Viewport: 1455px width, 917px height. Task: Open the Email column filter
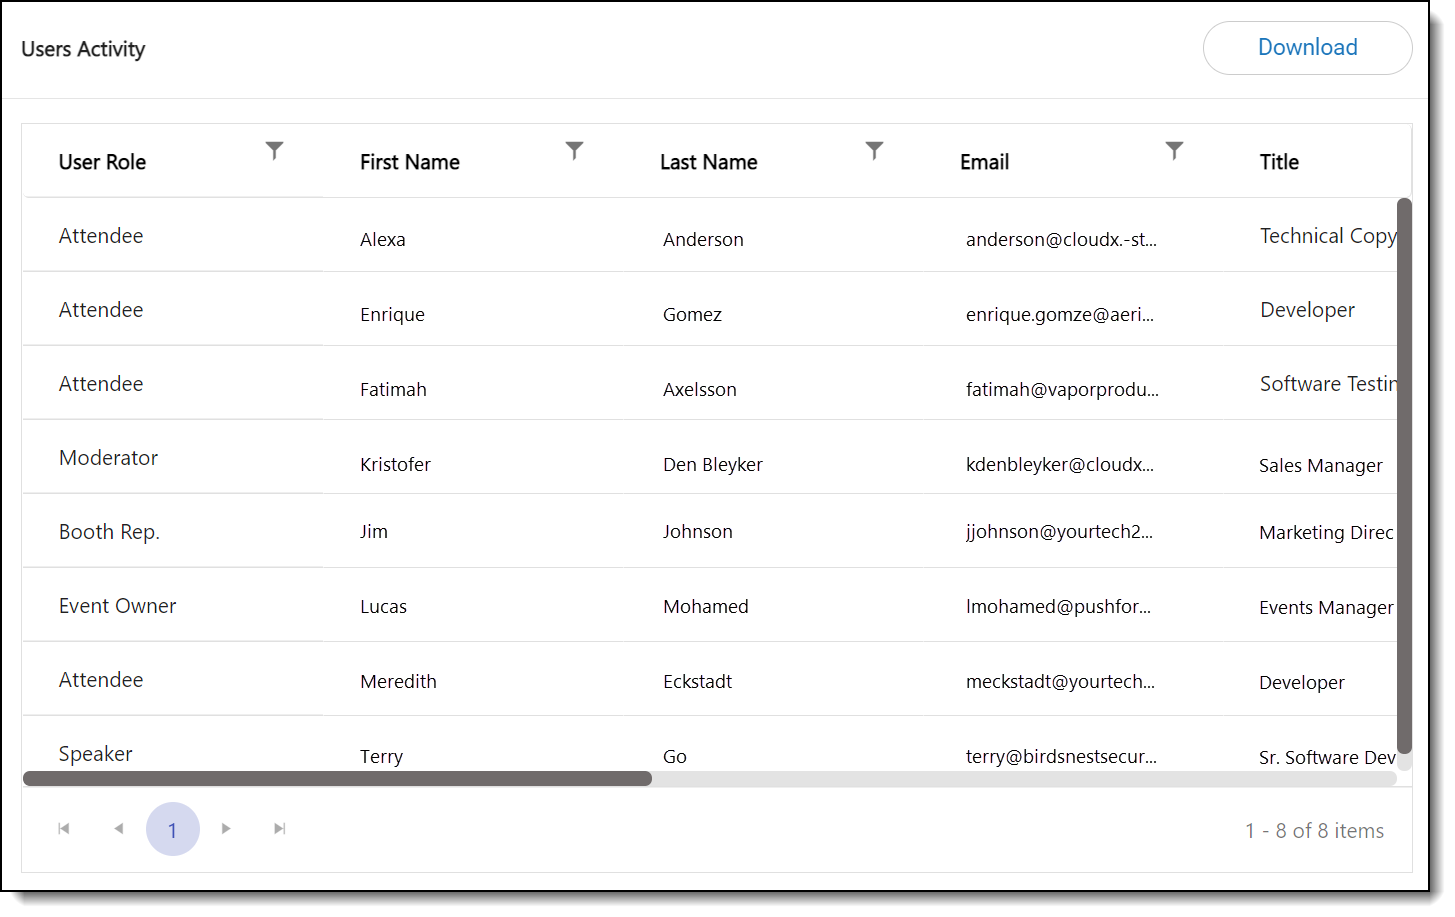pyautogui.click(x=1174, y=151)
